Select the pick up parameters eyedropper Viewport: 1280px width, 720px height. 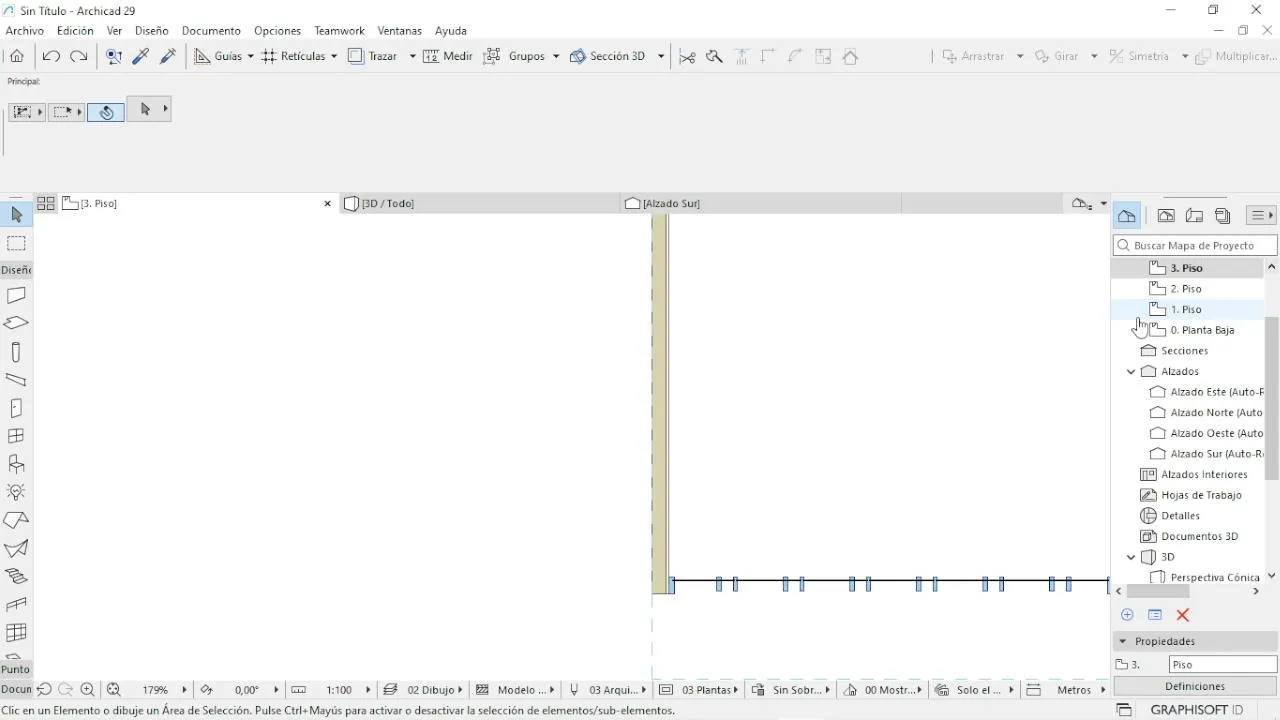[141, 57]
